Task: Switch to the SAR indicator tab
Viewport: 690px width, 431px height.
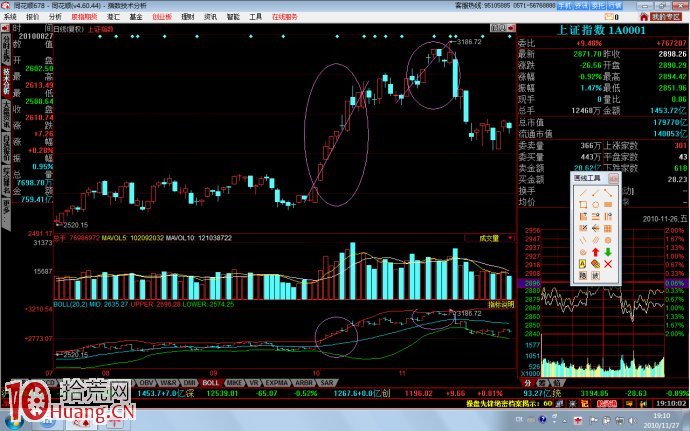Action: tap(327, 383)
